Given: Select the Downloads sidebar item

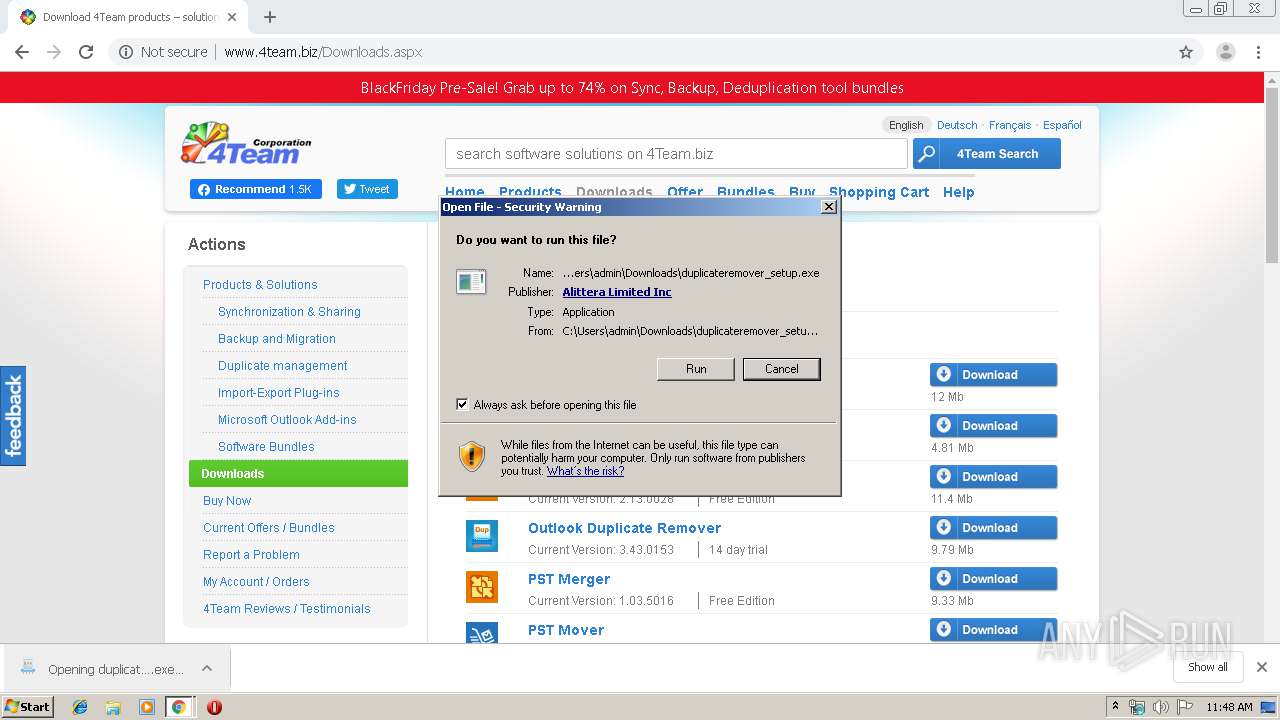Looking at the screenshot, I should click(298, 474).
